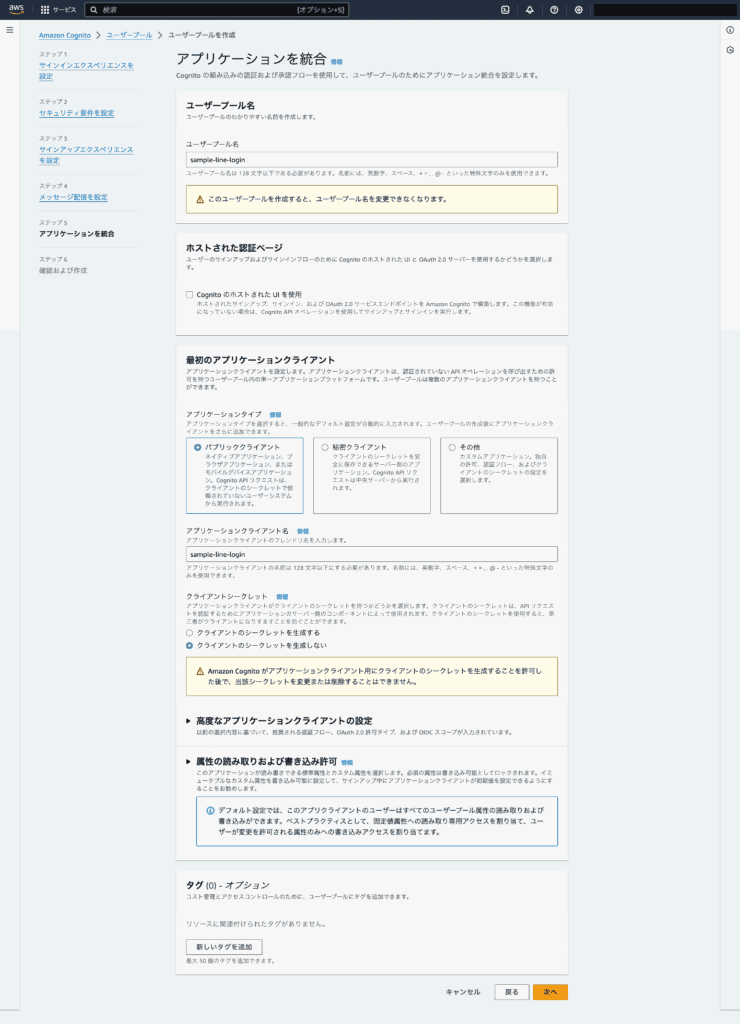Image resolution: width=740 pixels, height=1024 pixels.
Task: Click the 新しいタグを追加 button
Action: point(225,946)
